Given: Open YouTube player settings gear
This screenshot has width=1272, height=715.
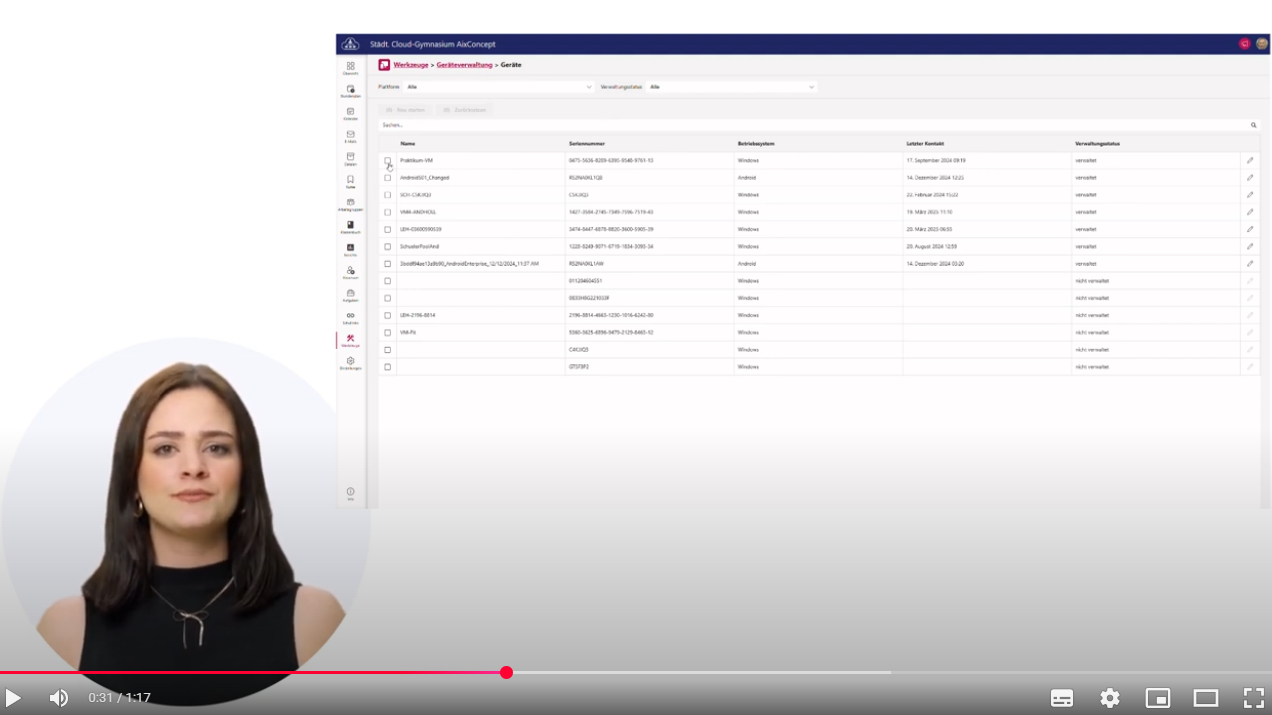Looking at the screenshot, I should pyautogui.click(x=1110, y=698).
